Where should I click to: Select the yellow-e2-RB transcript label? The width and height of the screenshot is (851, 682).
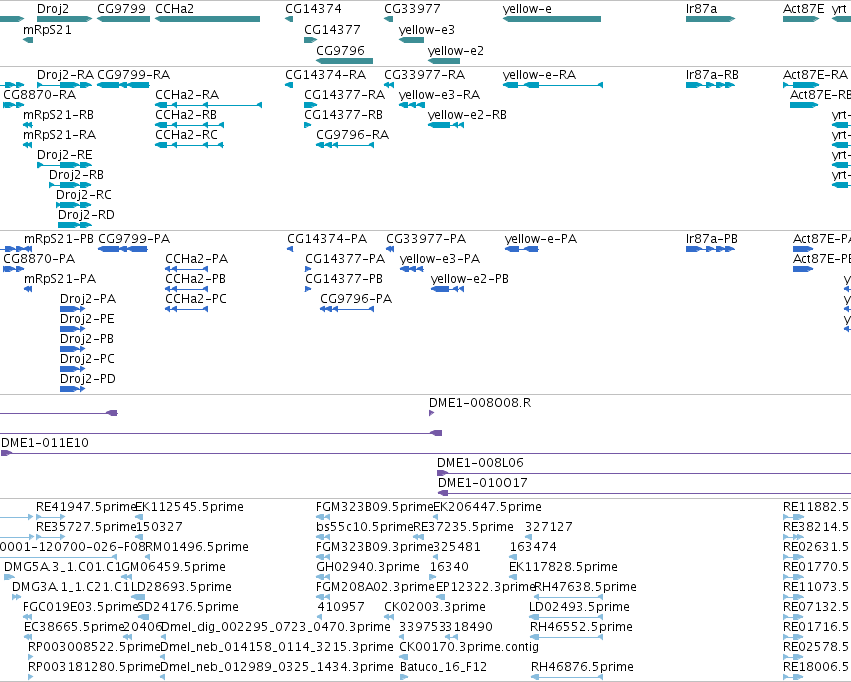pos(467,114)
